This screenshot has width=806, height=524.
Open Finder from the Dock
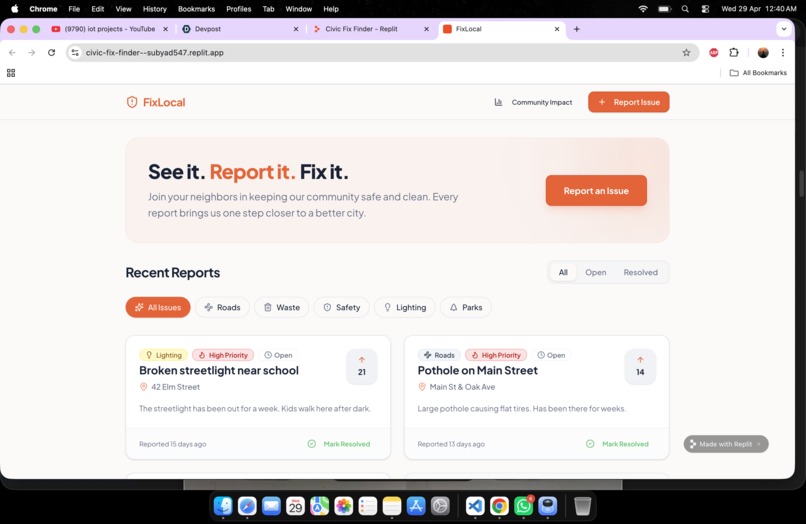click(x=223, y=506)
